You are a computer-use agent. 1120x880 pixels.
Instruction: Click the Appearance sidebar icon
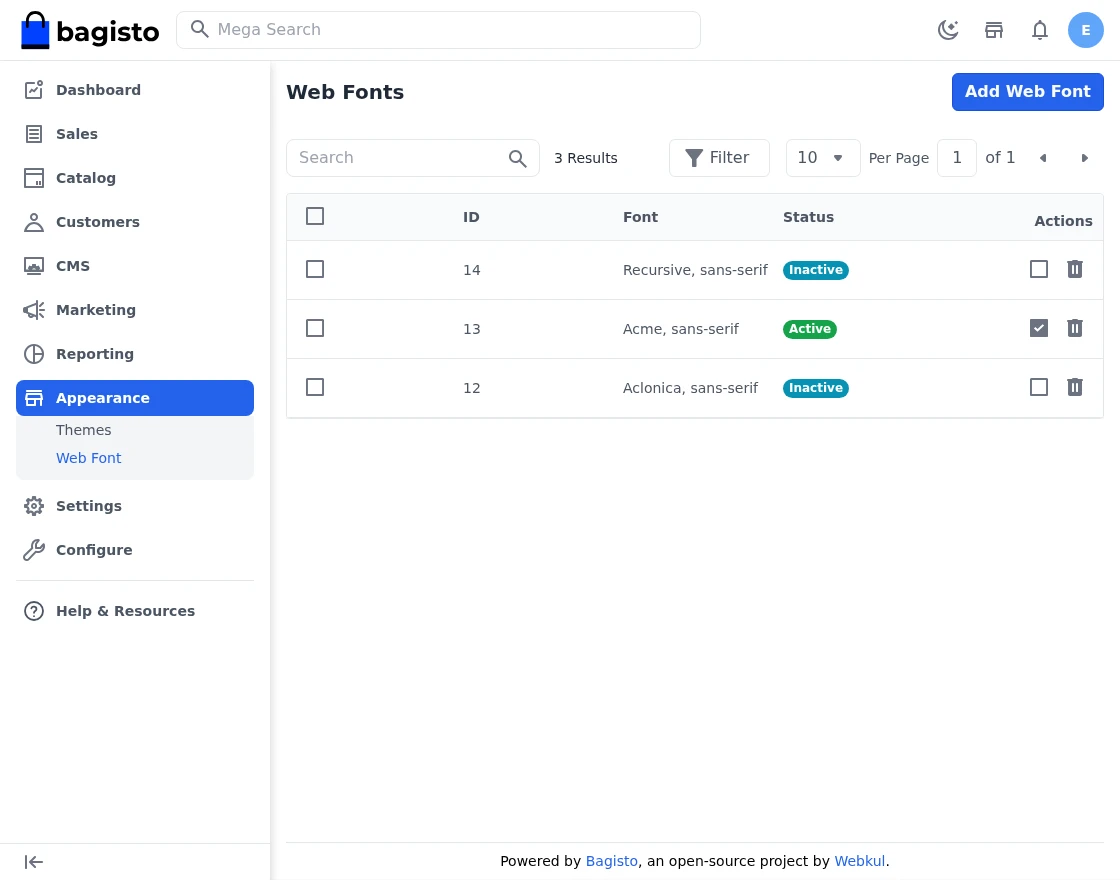(34, 398)
